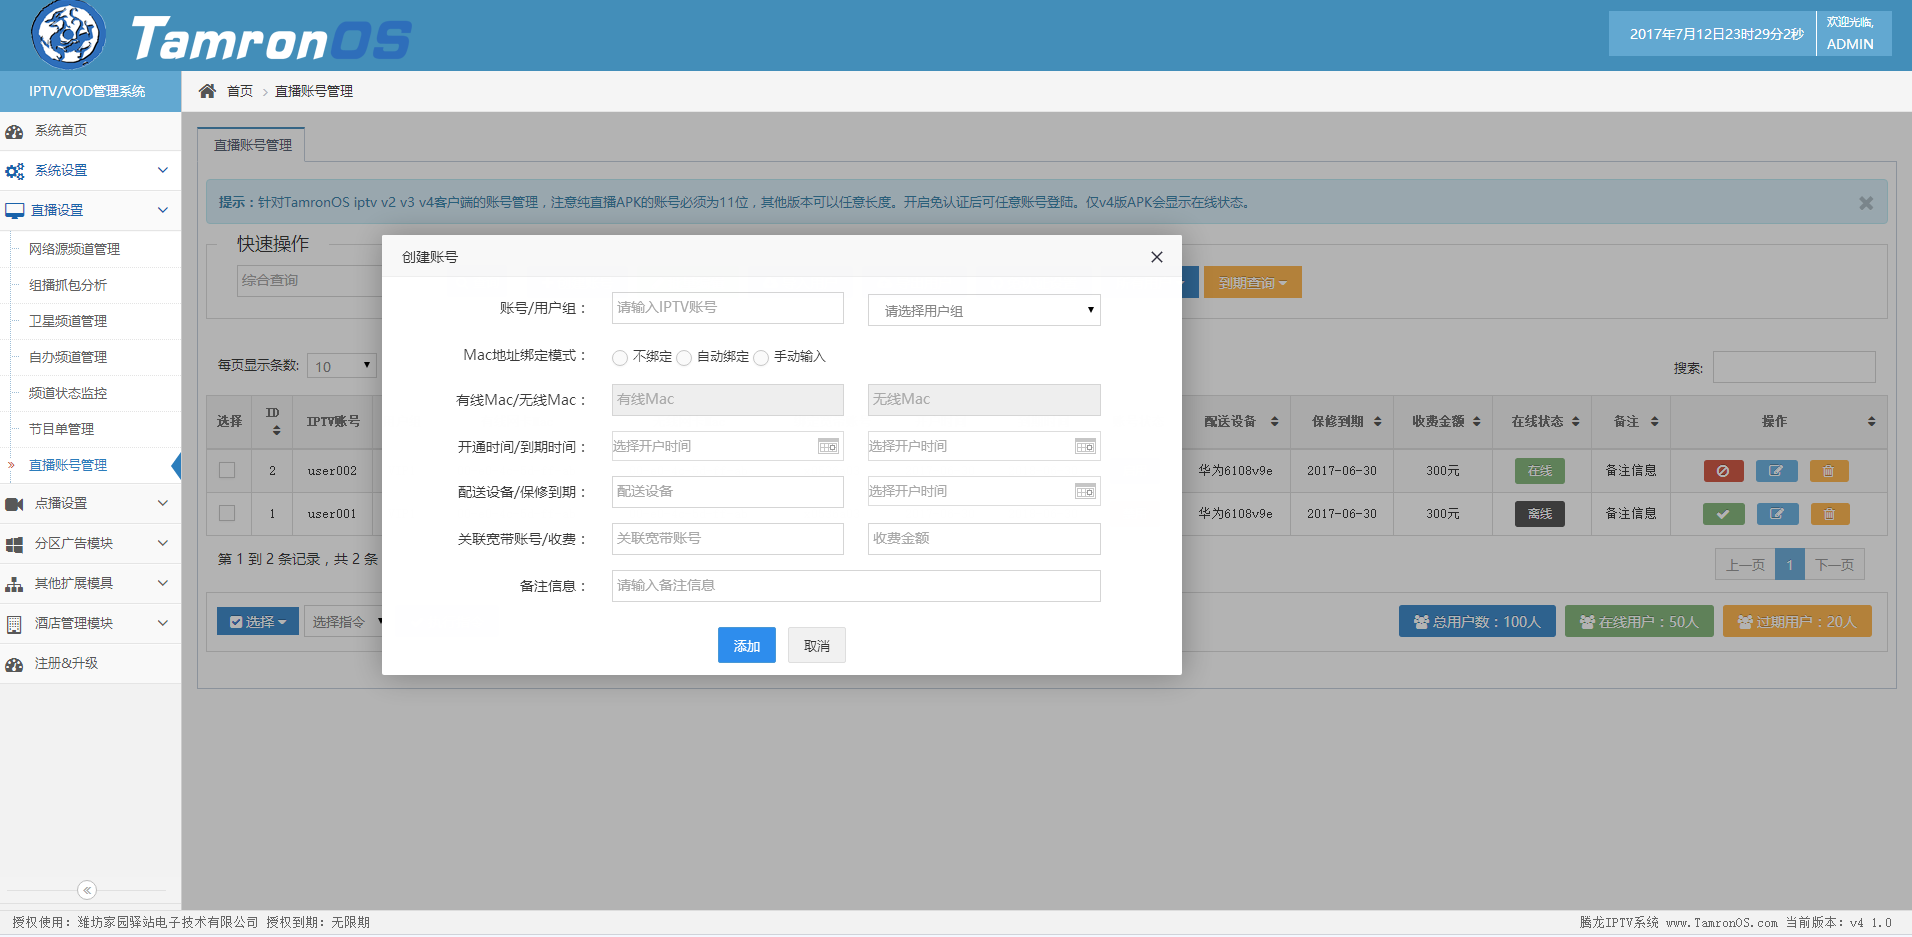Select the 手动输入 radio option
The height and width of the screenshot is (937, 1912).
pyautogui.click(x=761, y=358)
